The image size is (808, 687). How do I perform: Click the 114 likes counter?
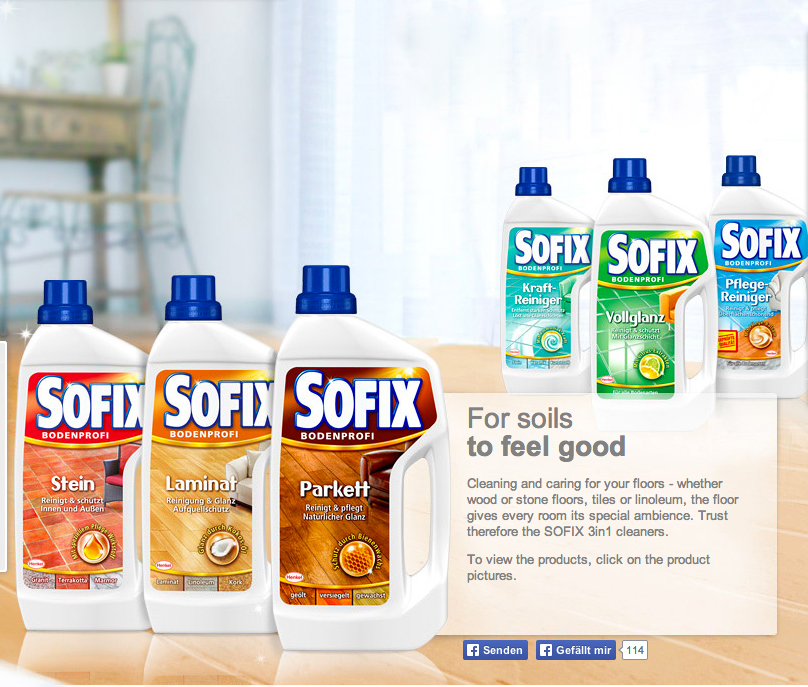(x=634, y=650)
